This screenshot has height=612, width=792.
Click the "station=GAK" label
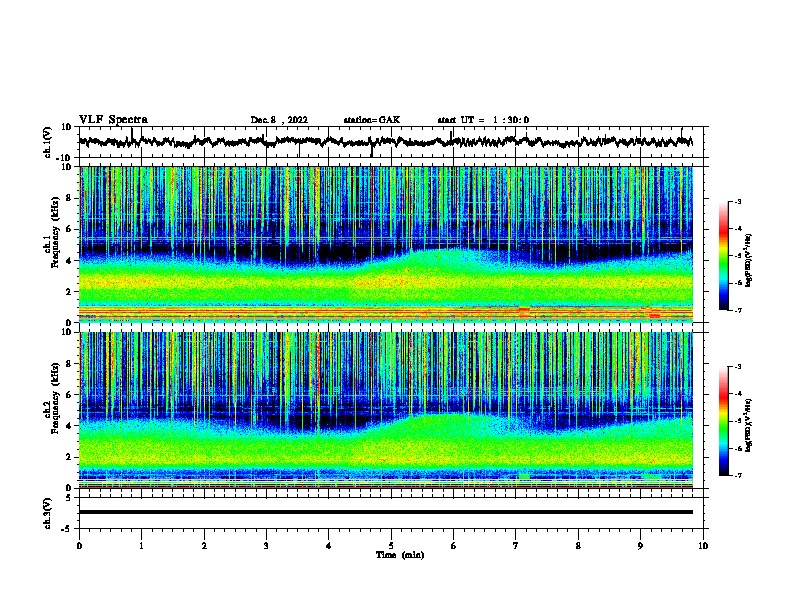(372, 120)
